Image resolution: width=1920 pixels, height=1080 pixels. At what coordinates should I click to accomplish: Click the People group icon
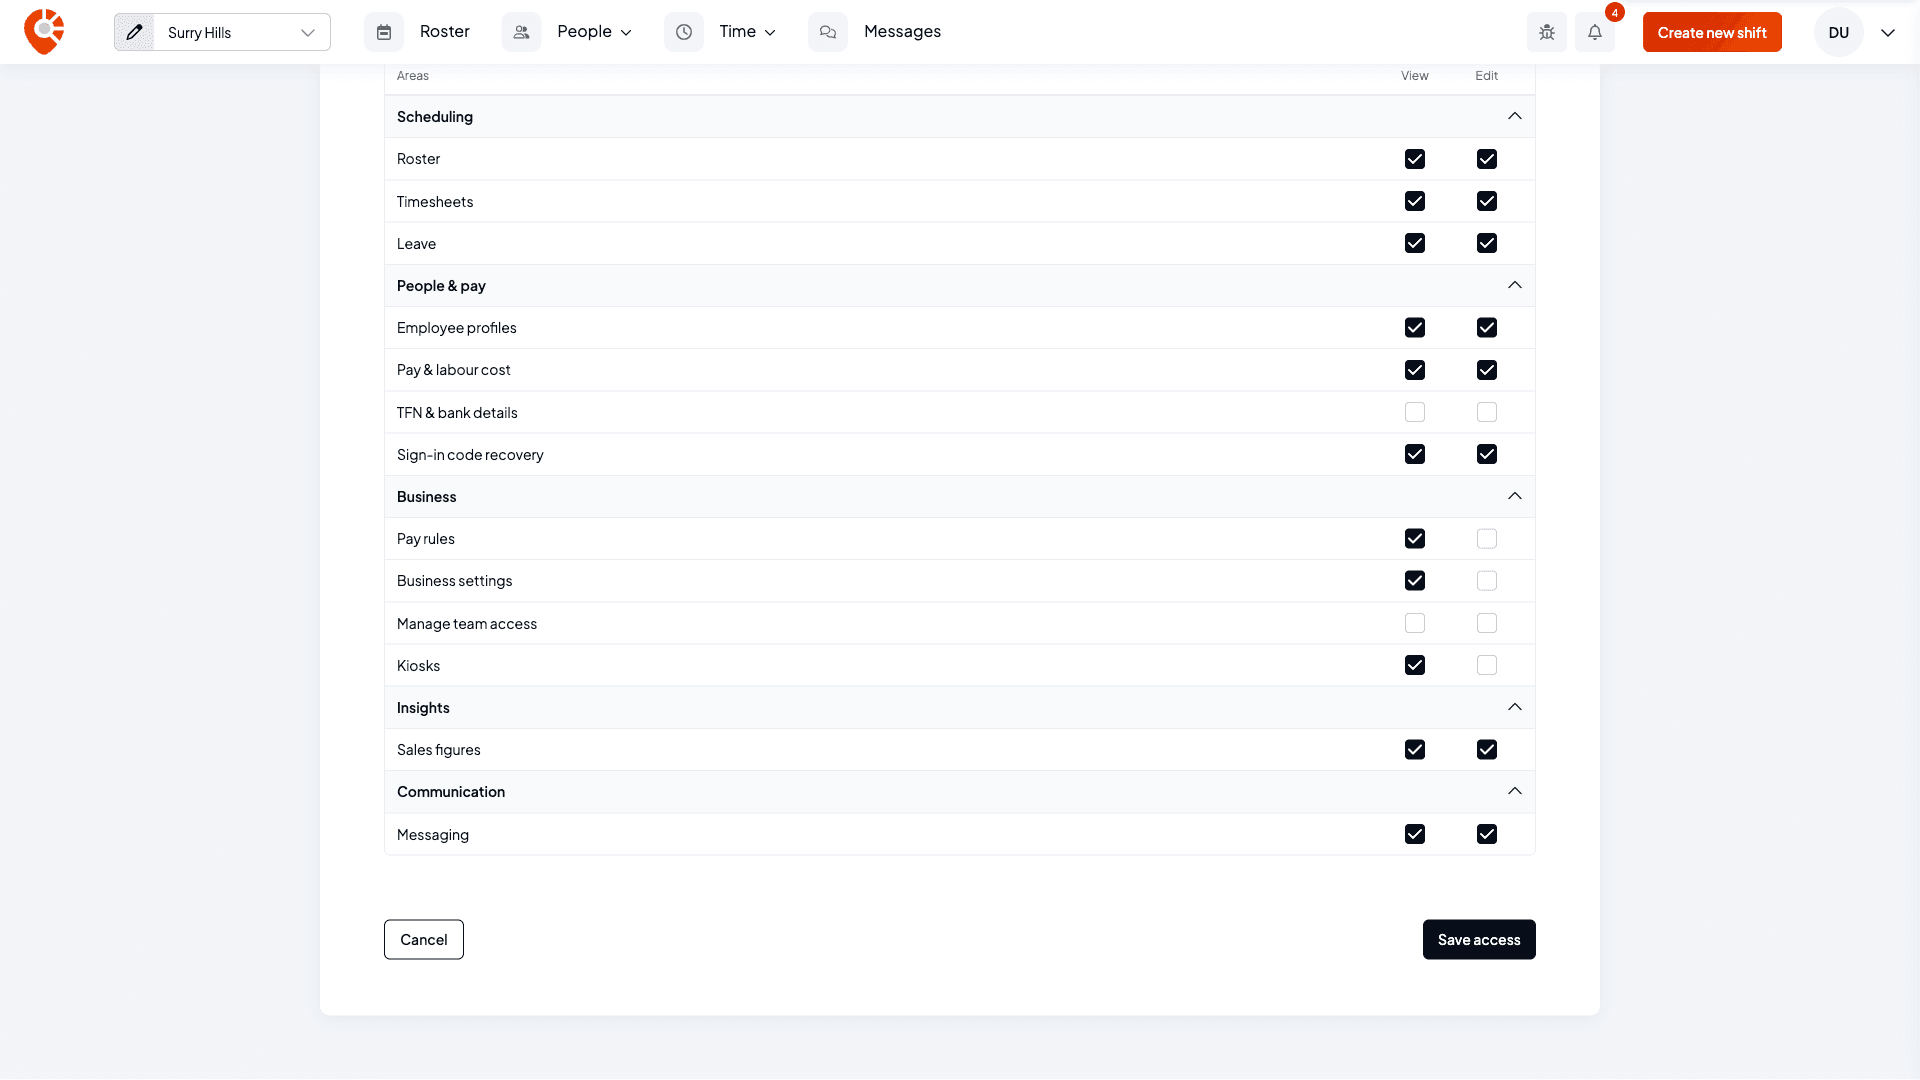(521, 32)
